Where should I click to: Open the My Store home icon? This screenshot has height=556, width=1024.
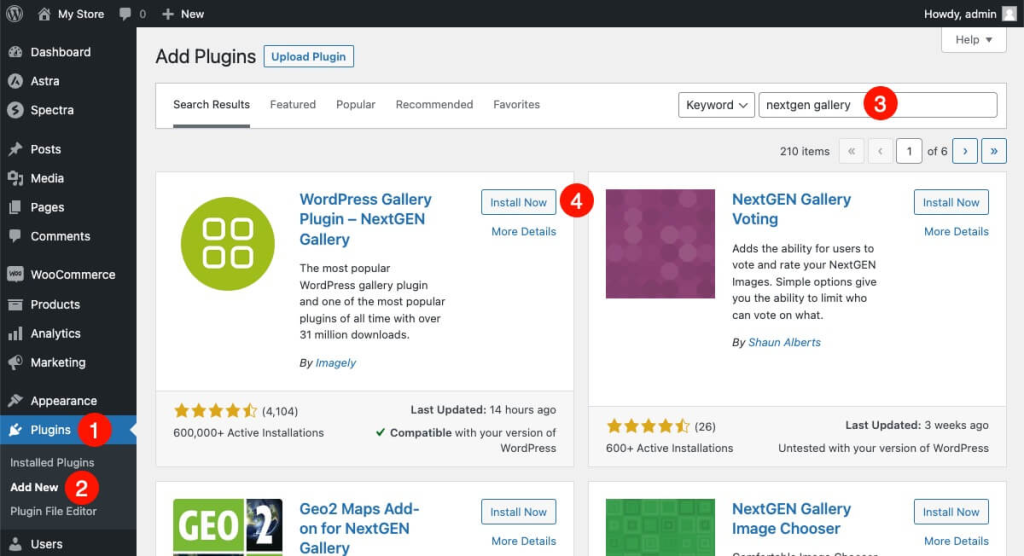(44, 14)
